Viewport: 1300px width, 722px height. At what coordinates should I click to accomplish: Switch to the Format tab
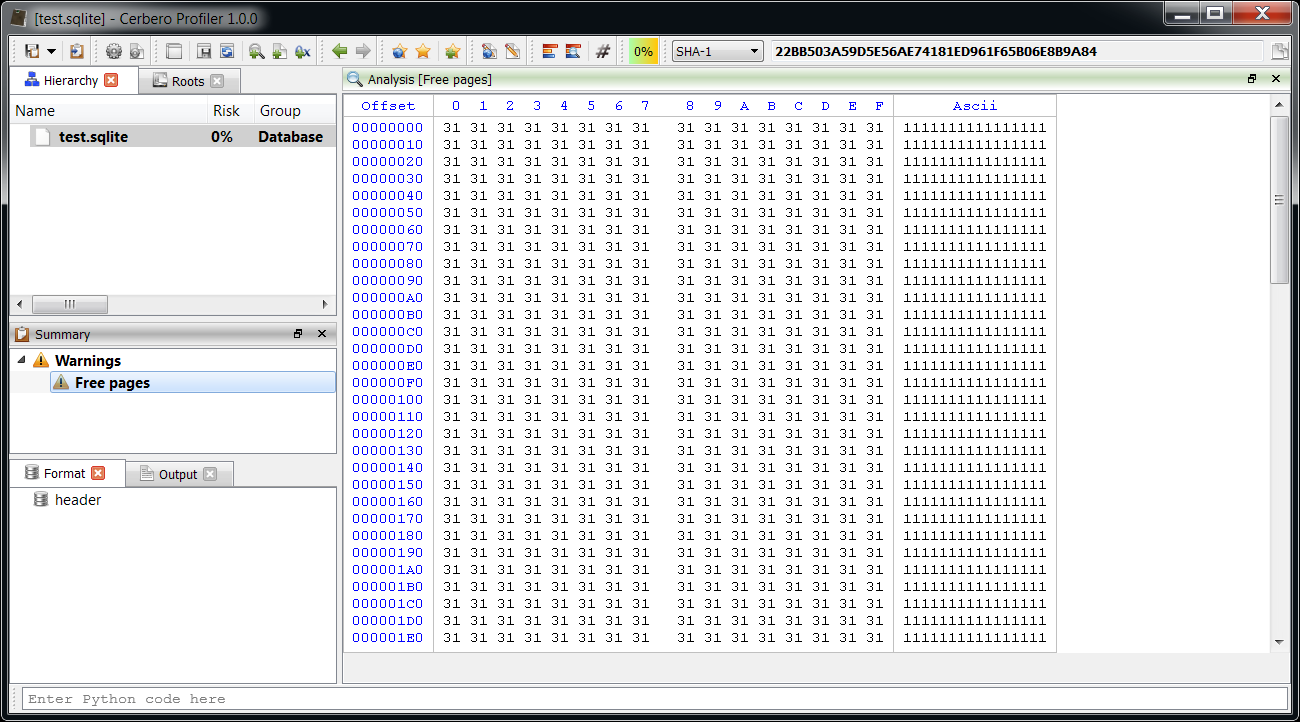[65, 473]
